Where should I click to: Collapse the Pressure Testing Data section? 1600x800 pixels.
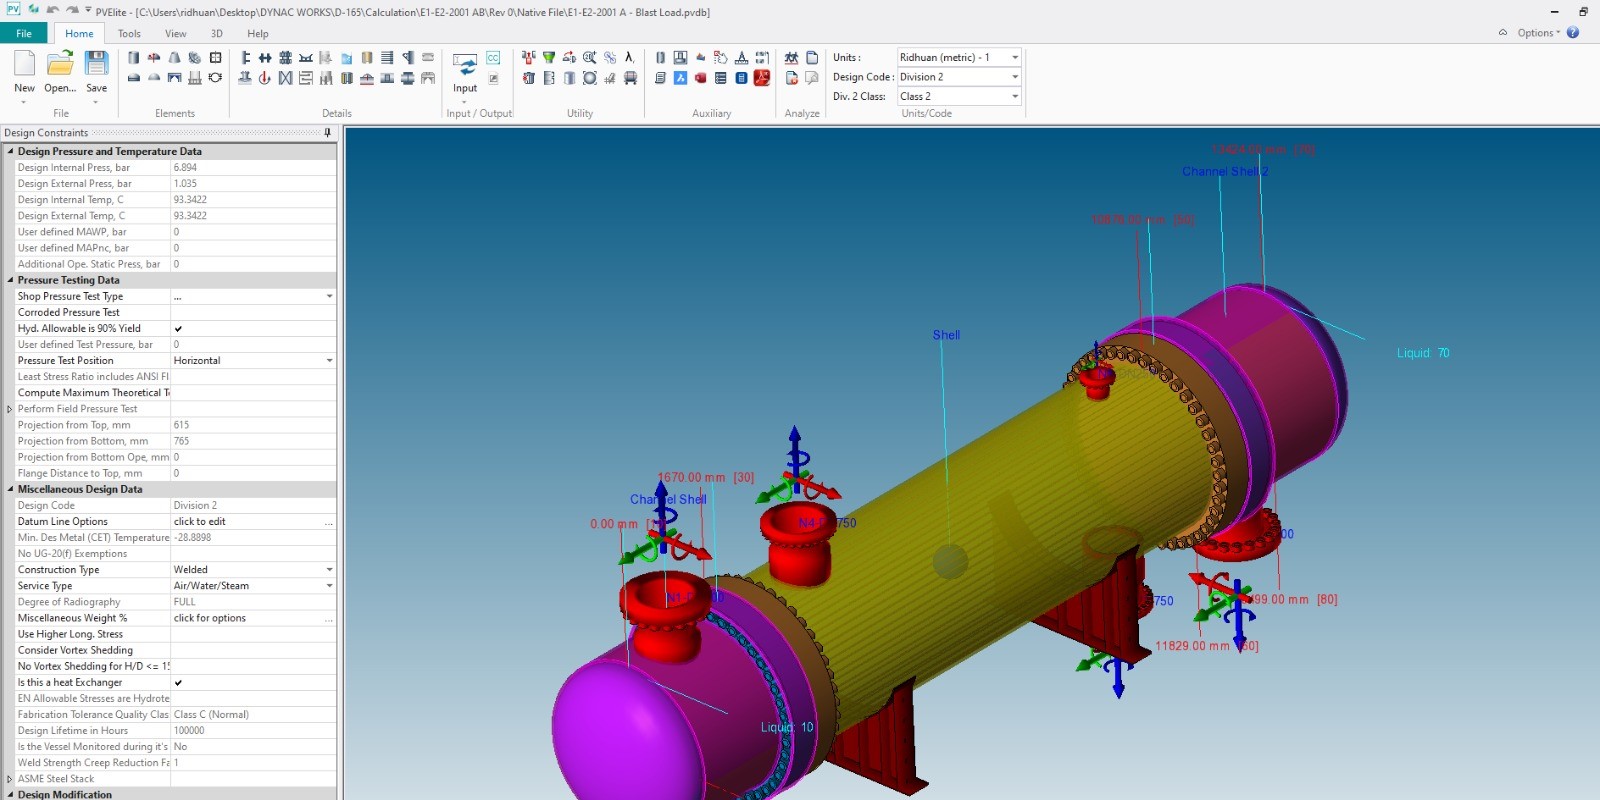click(10, 281)
